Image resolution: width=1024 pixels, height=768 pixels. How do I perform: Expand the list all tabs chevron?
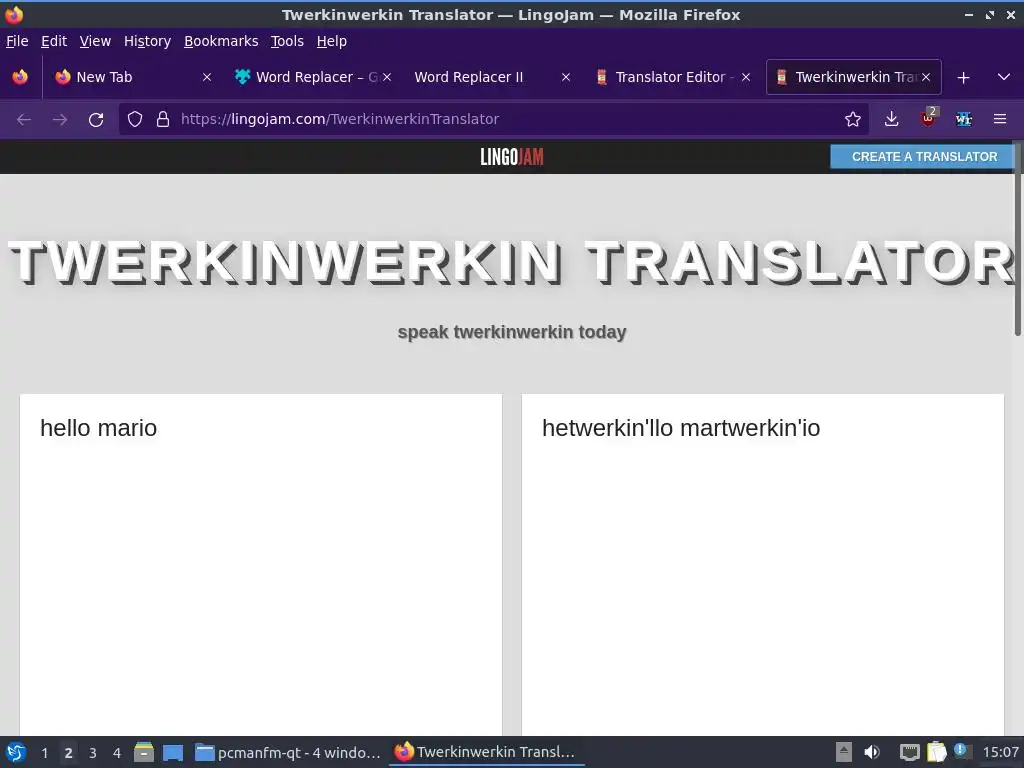pos(1004,77)
